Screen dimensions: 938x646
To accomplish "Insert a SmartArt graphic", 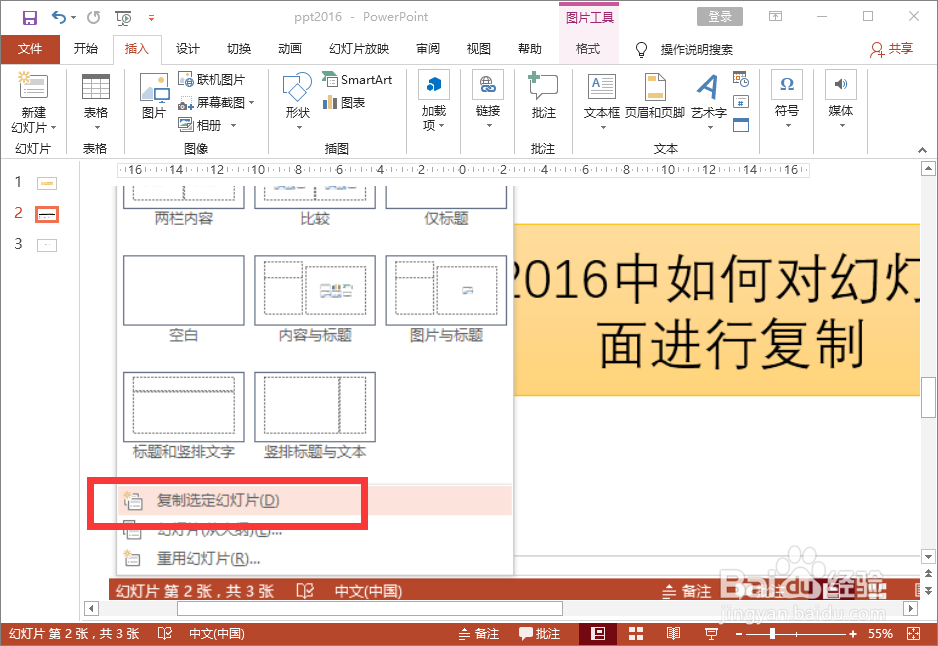I will tap(357, 79).
